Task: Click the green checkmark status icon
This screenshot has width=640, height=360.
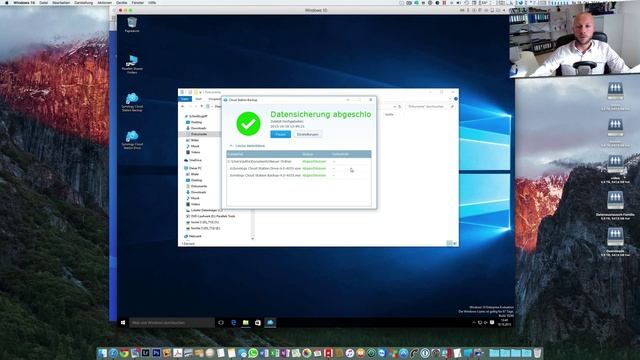Action: pyautogui.click(x=248, y=124)
